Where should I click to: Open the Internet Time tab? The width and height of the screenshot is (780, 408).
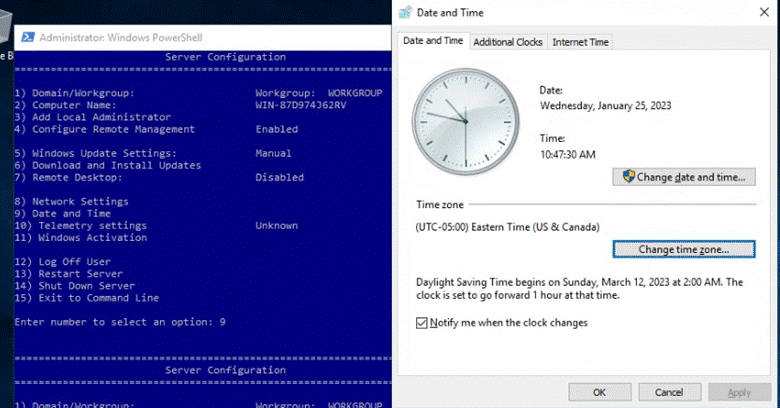click(x=580, y=42)
